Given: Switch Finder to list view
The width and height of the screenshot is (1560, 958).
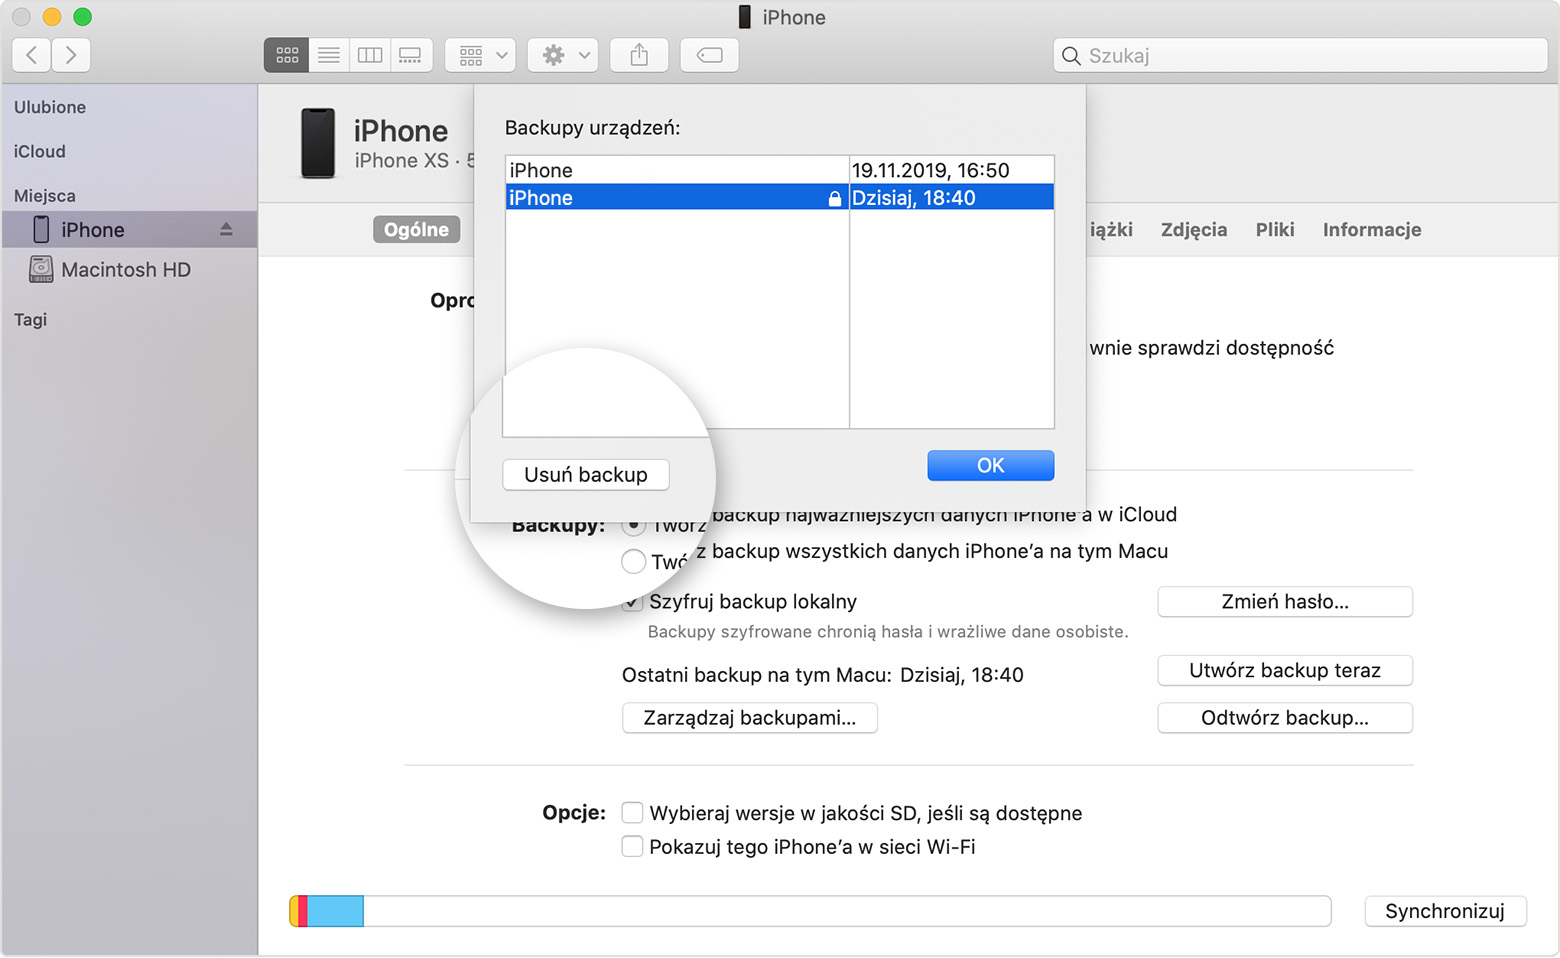Looking at the screenshot, I should click(328, 55).
